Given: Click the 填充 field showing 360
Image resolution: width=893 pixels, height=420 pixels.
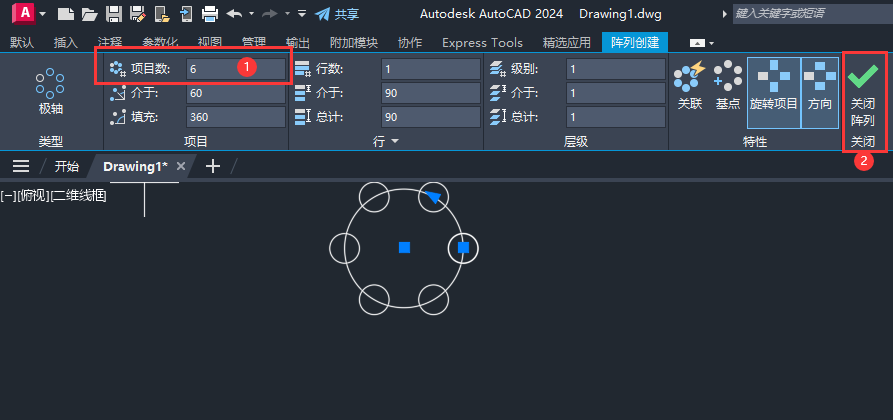Looking at the screenshot, I should pos(236,117).
